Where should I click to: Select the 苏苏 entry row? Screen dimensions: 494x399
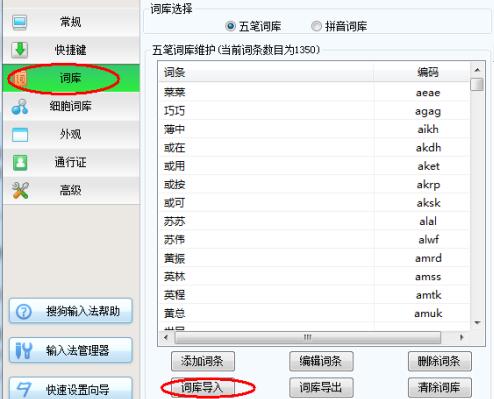pos(314,221)
